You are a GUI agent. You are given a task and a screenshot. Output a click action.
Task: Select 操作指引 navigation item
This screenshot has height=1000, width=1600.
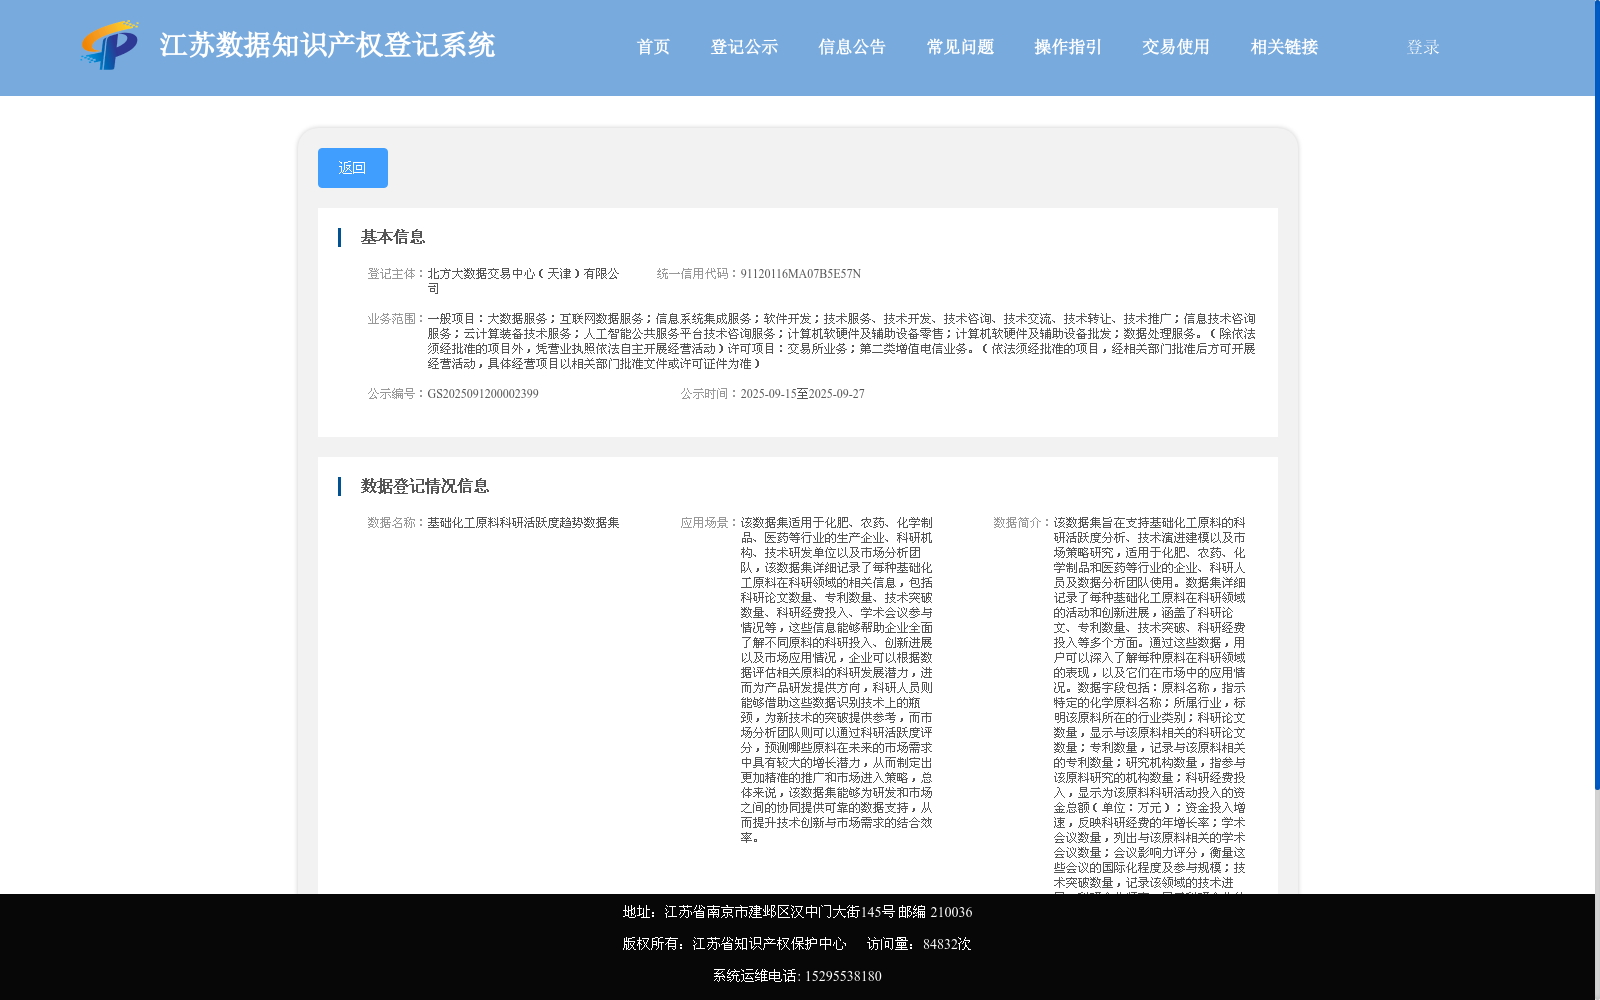(x=1068, y=47)
